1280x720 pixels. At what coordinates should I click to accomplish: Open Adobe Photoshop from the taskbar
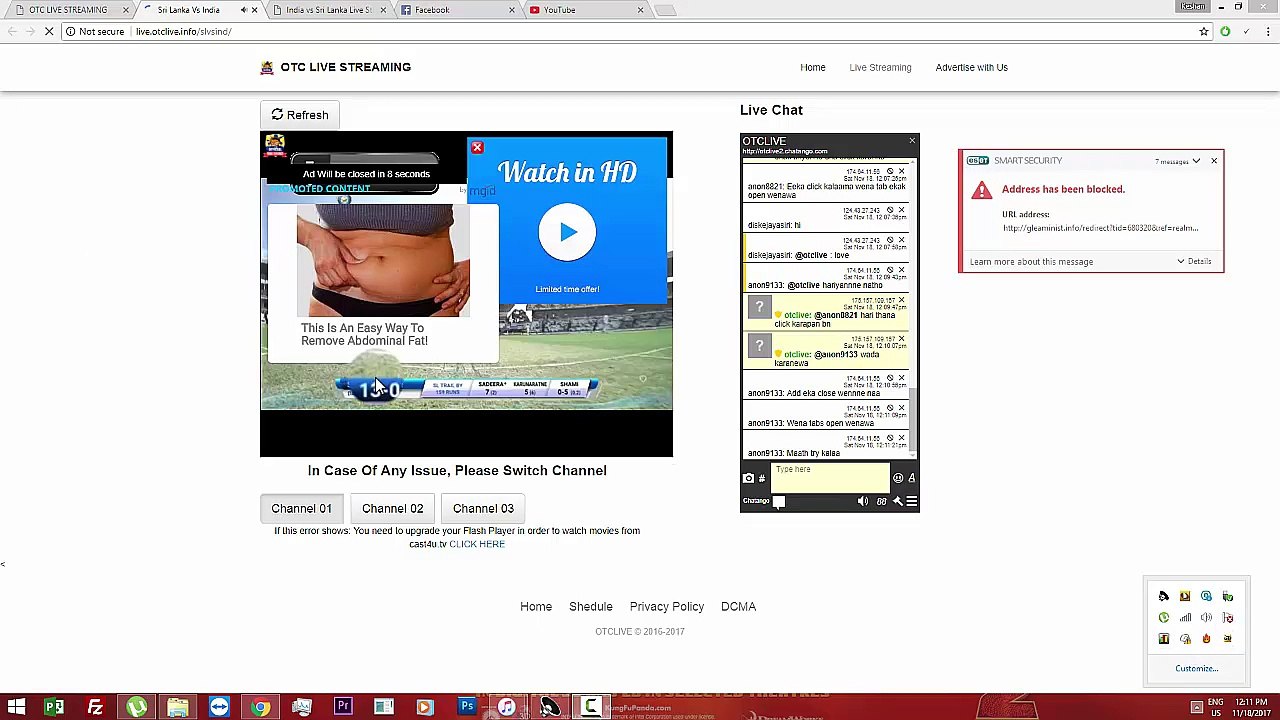coord(467,708)
